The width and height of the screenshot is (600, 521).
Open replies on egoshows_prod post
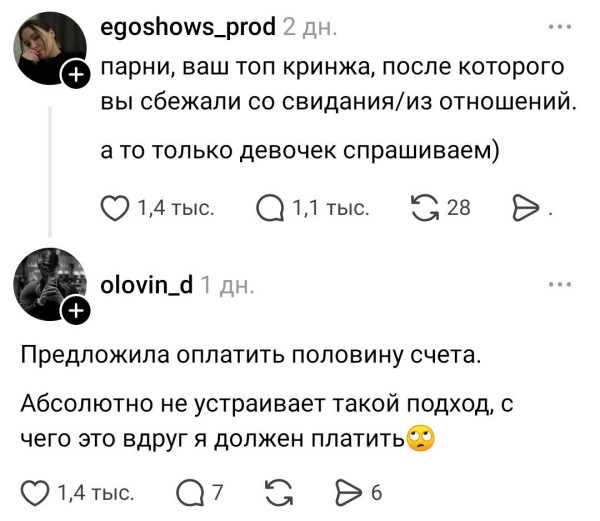[270, 208]
